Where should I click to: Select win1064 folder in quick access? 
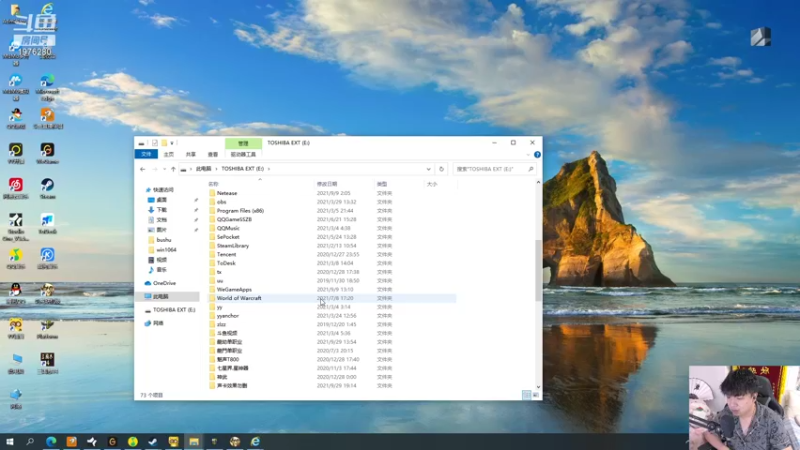tap(166, 250)
